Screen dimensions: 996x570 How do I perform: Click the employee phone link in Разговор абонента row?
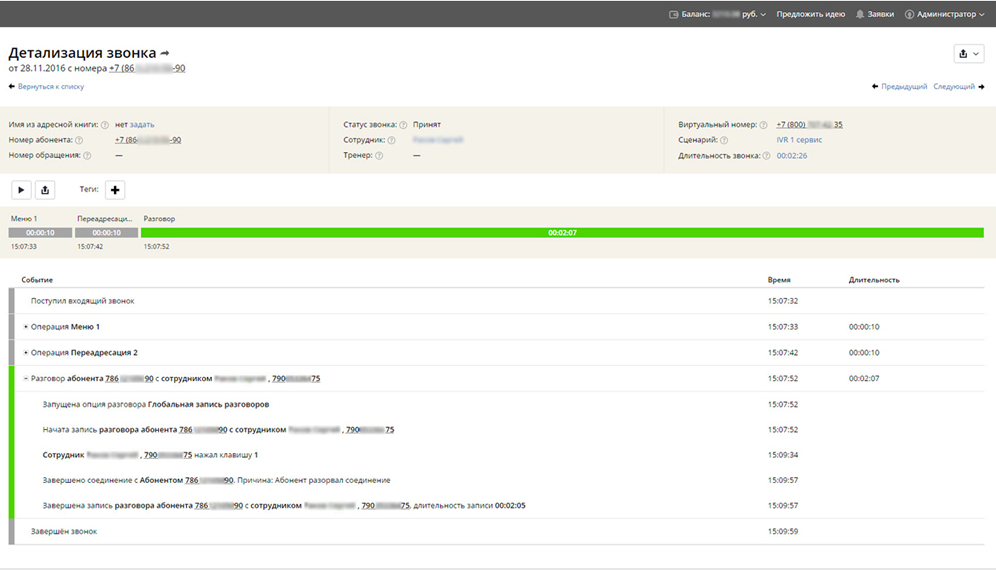[296, 378]
